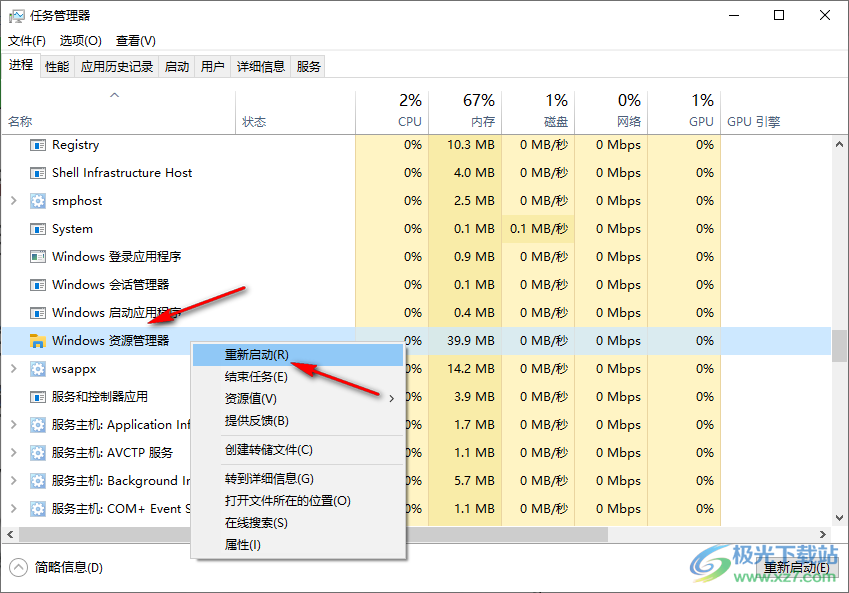Open the 选项(O) menu
This screenshot has height=593, width=849.
click(x=81, y=41)
